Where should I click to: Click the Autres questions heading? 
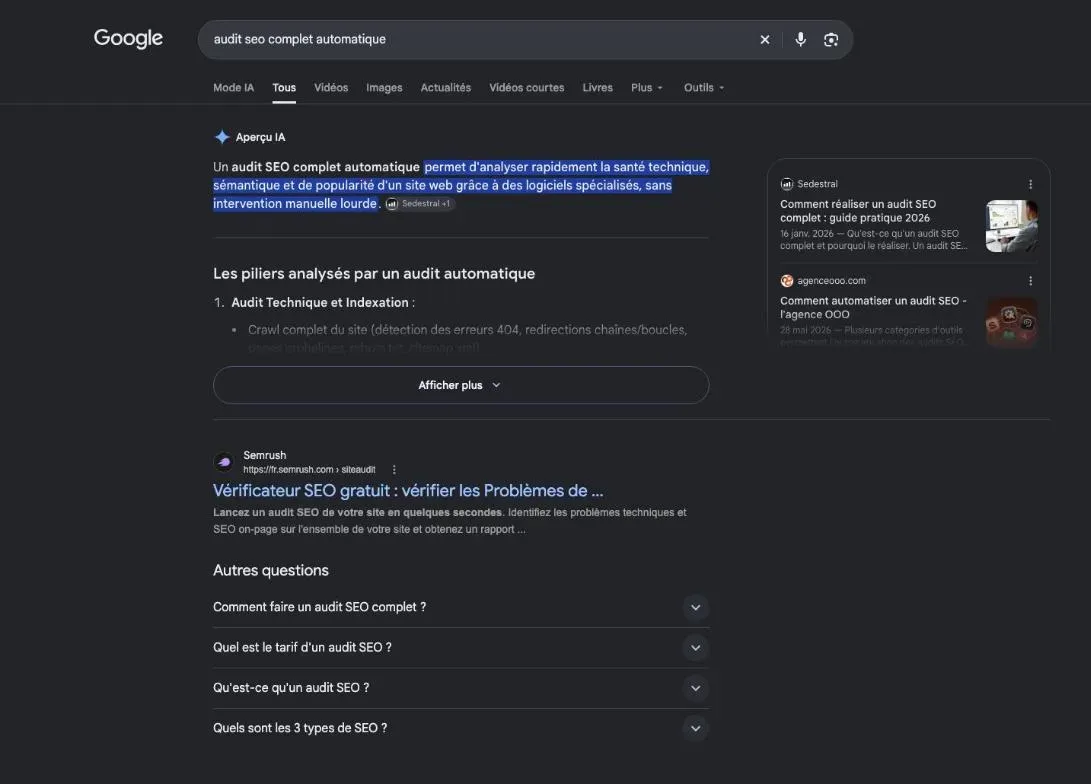pos(271,570)
